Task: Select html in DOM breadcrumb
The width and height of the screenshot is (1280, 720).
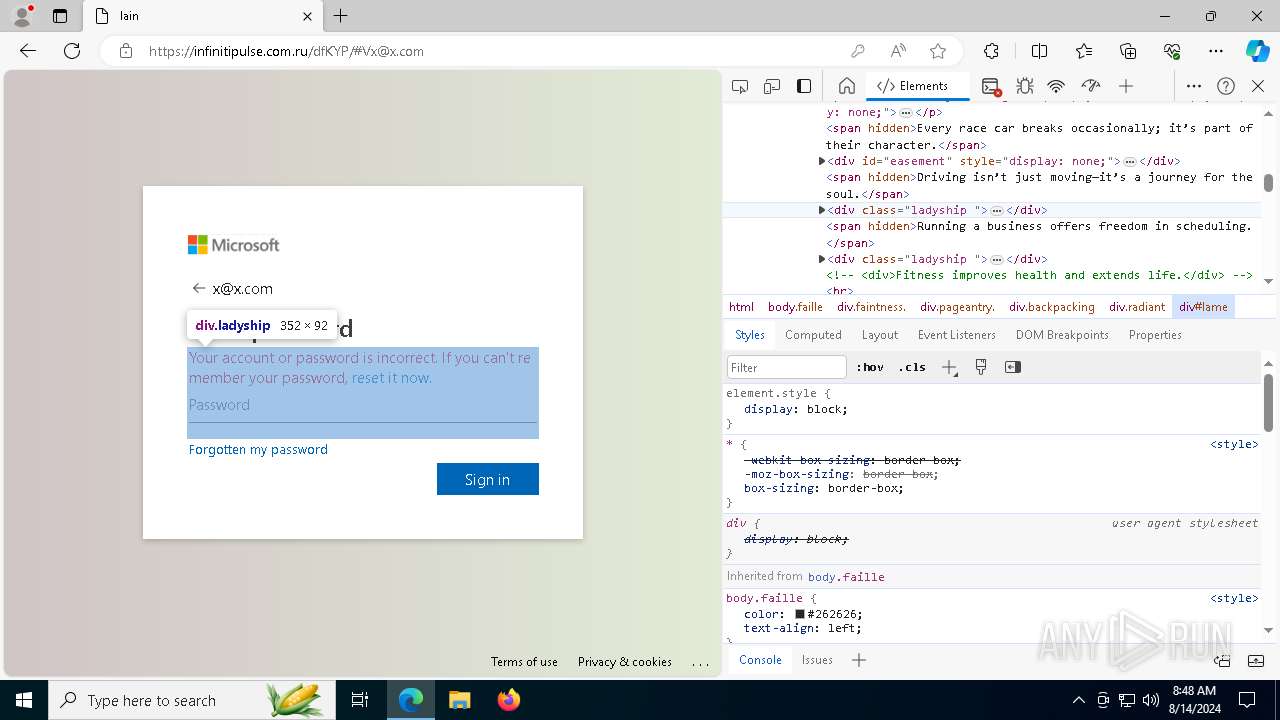Action: (741, 307)
